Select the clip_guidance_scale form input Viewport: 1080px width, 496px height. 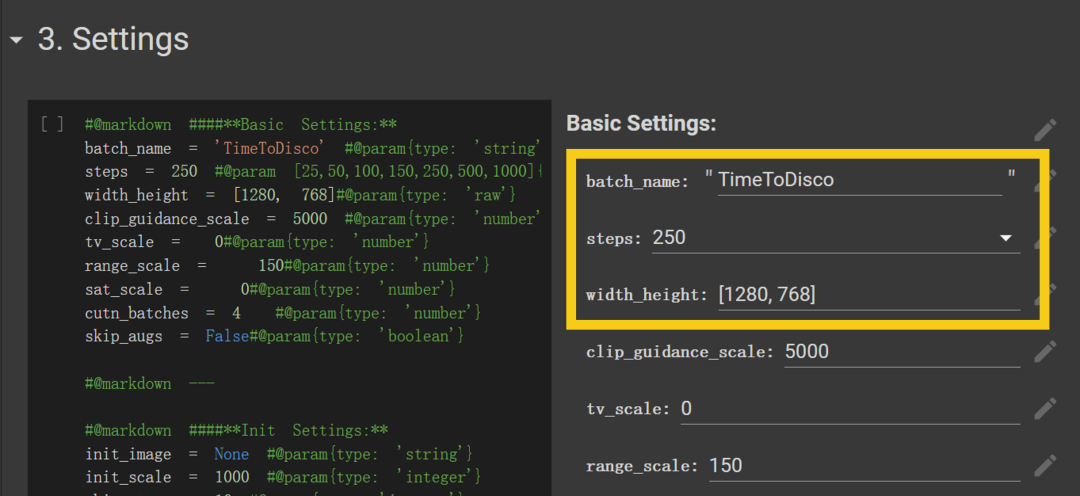(900, 352)
